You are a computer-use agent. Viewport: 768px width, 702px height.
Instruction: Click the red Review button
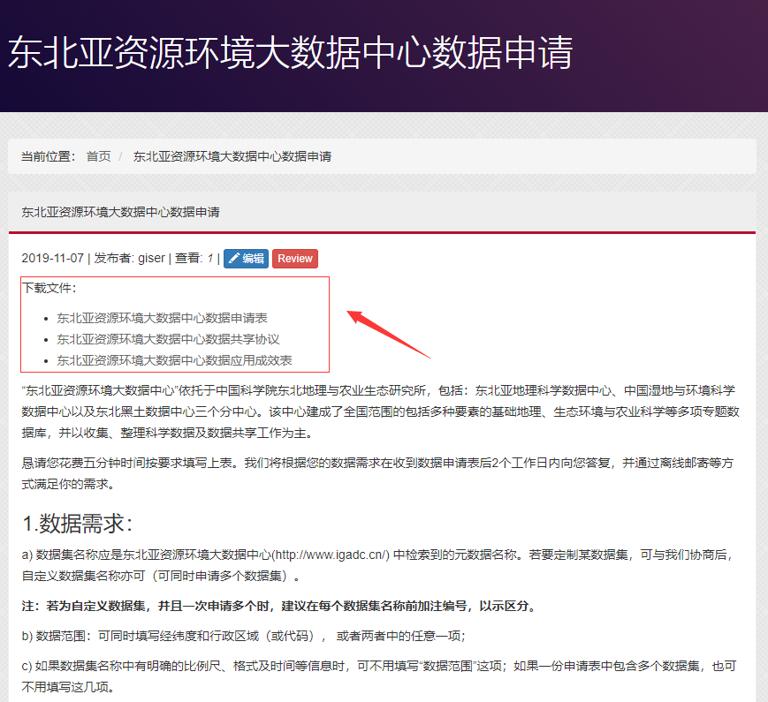[x=295, y=258]
